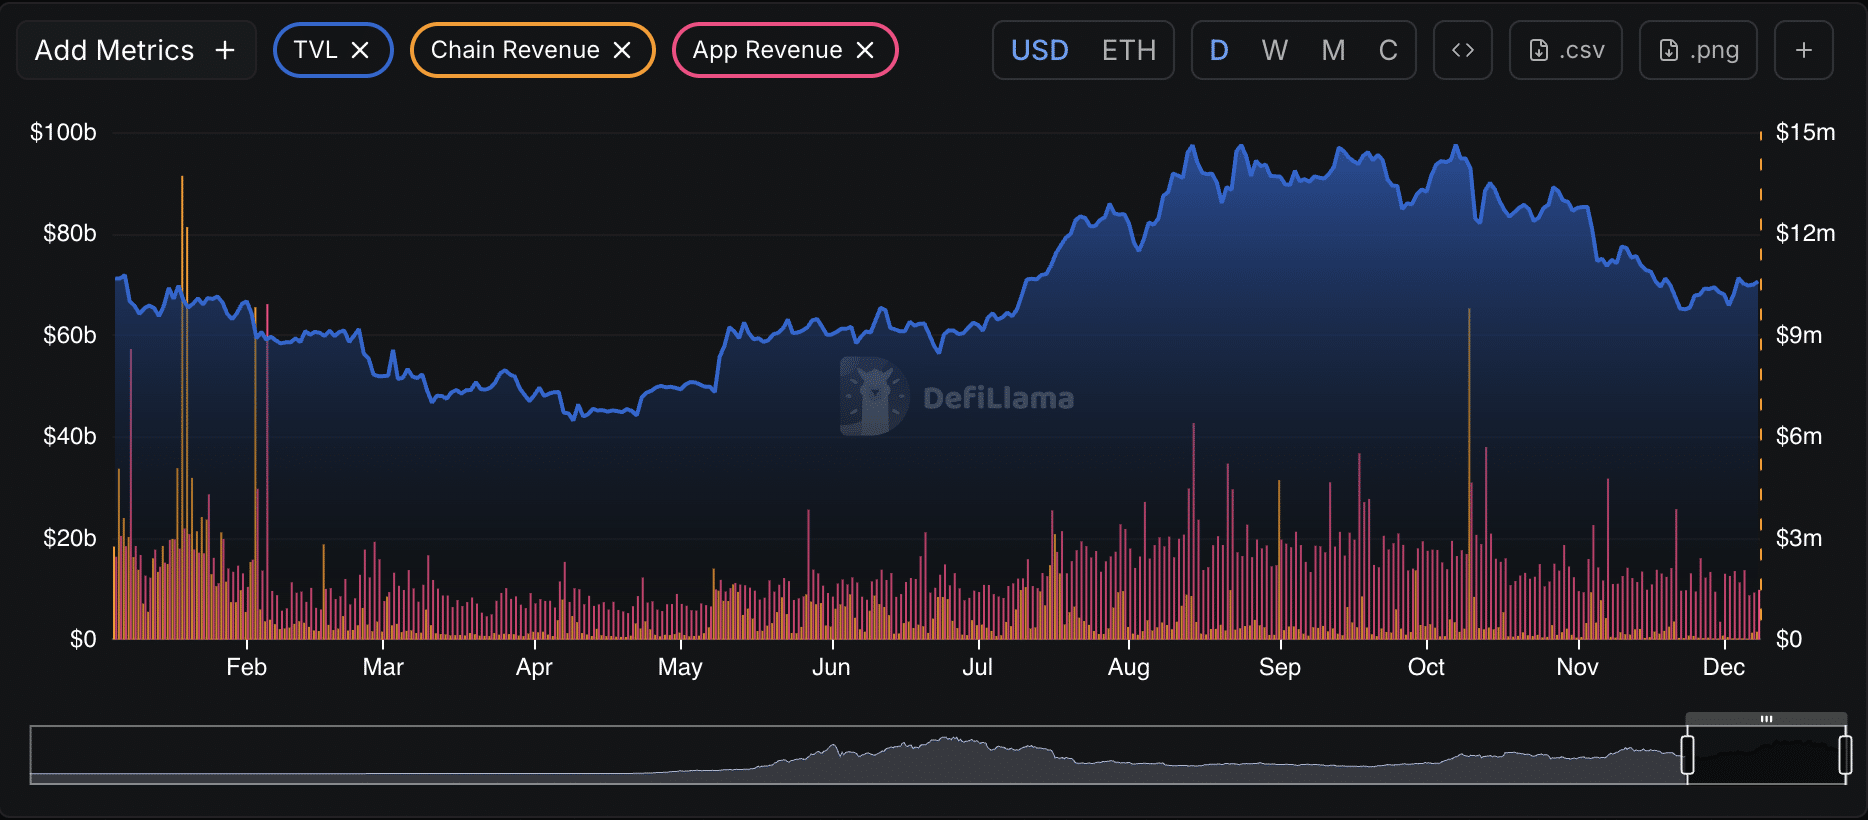
Task: Export the chart as .png
Action: click(1697, 50)
